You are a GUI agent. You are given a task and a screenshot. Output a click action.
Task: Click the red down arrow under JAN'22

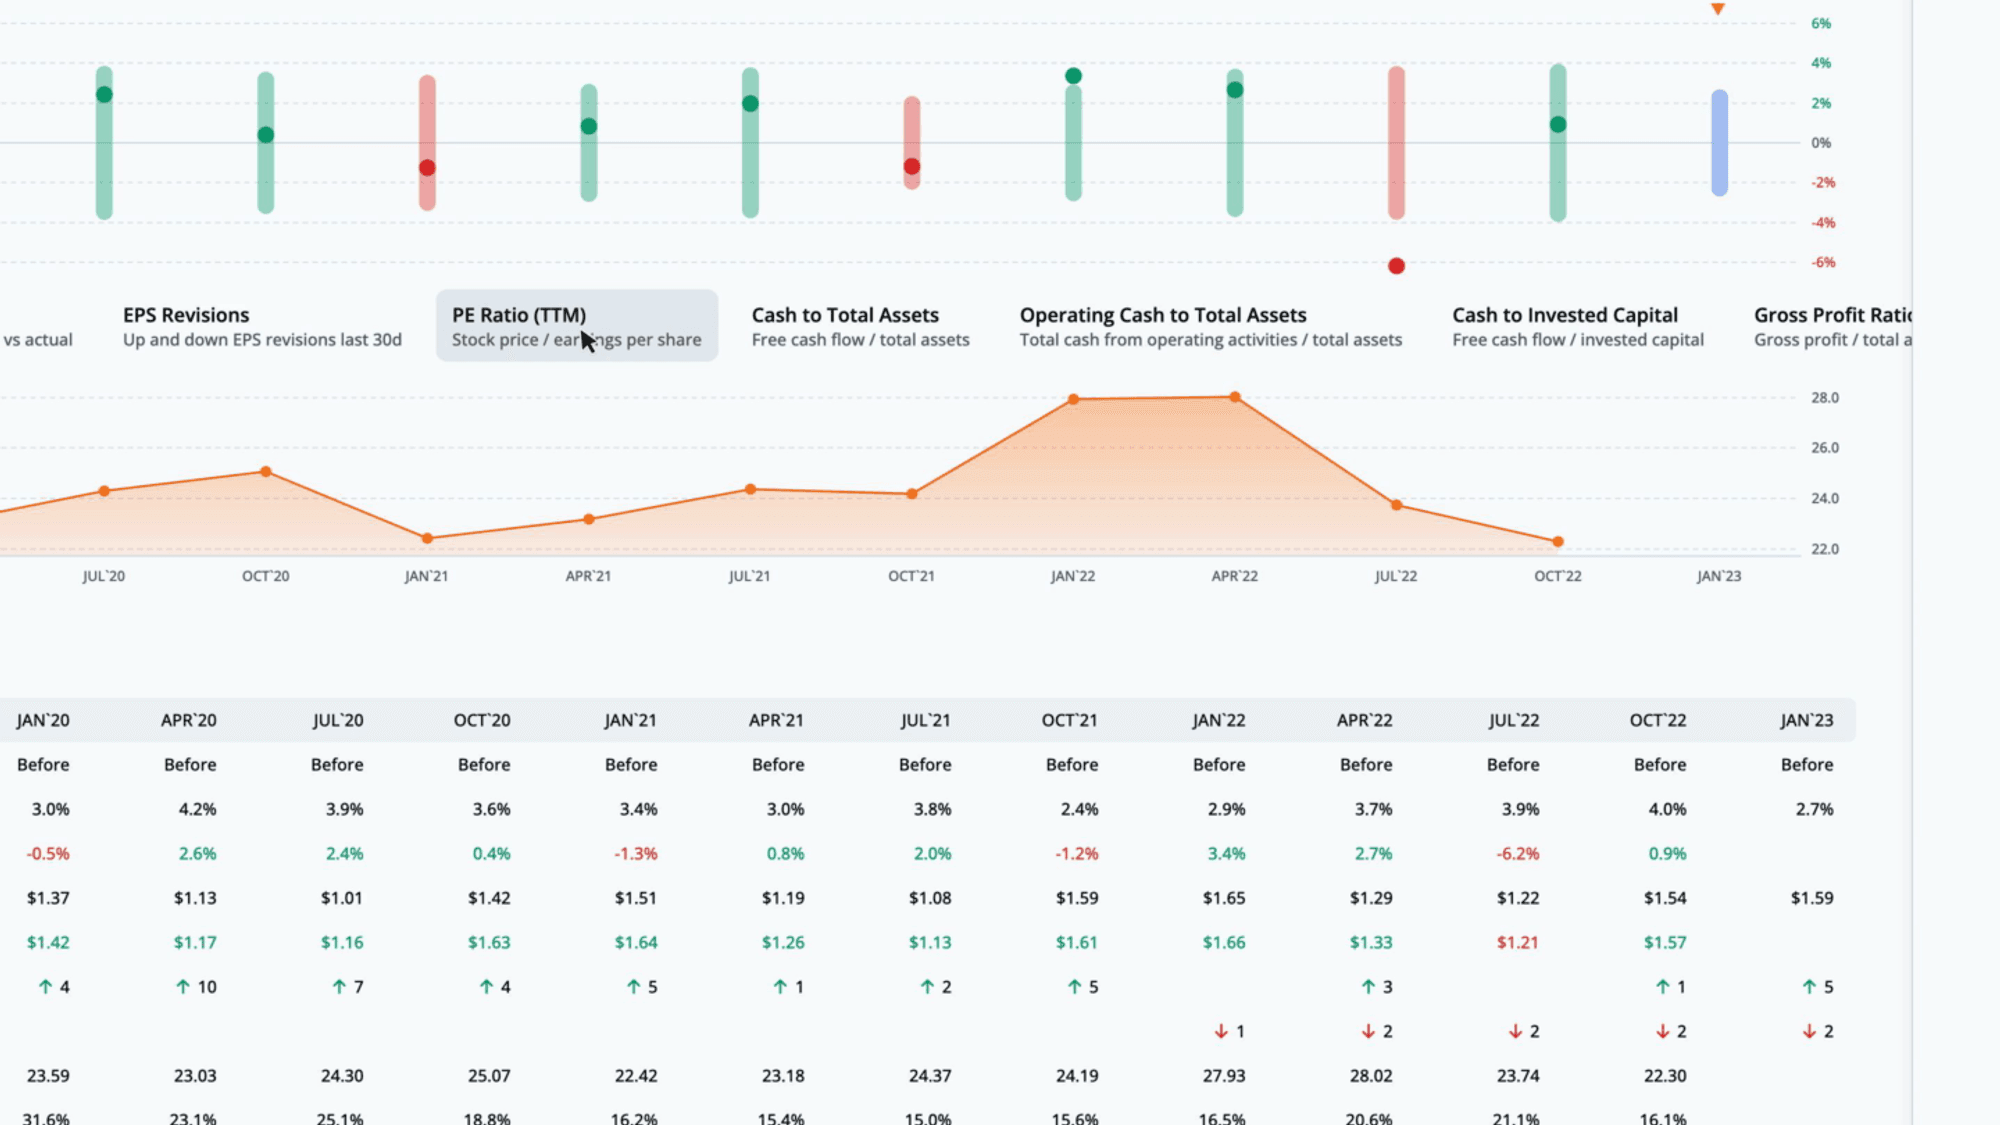point(1220,1031)
